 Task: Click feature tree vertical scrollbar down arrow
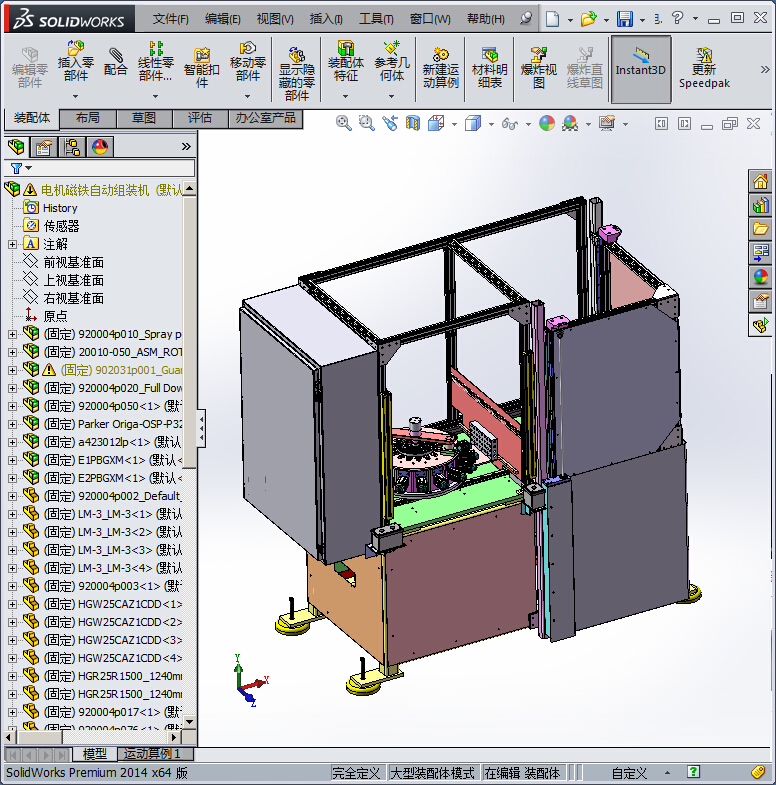click(189, 722)
